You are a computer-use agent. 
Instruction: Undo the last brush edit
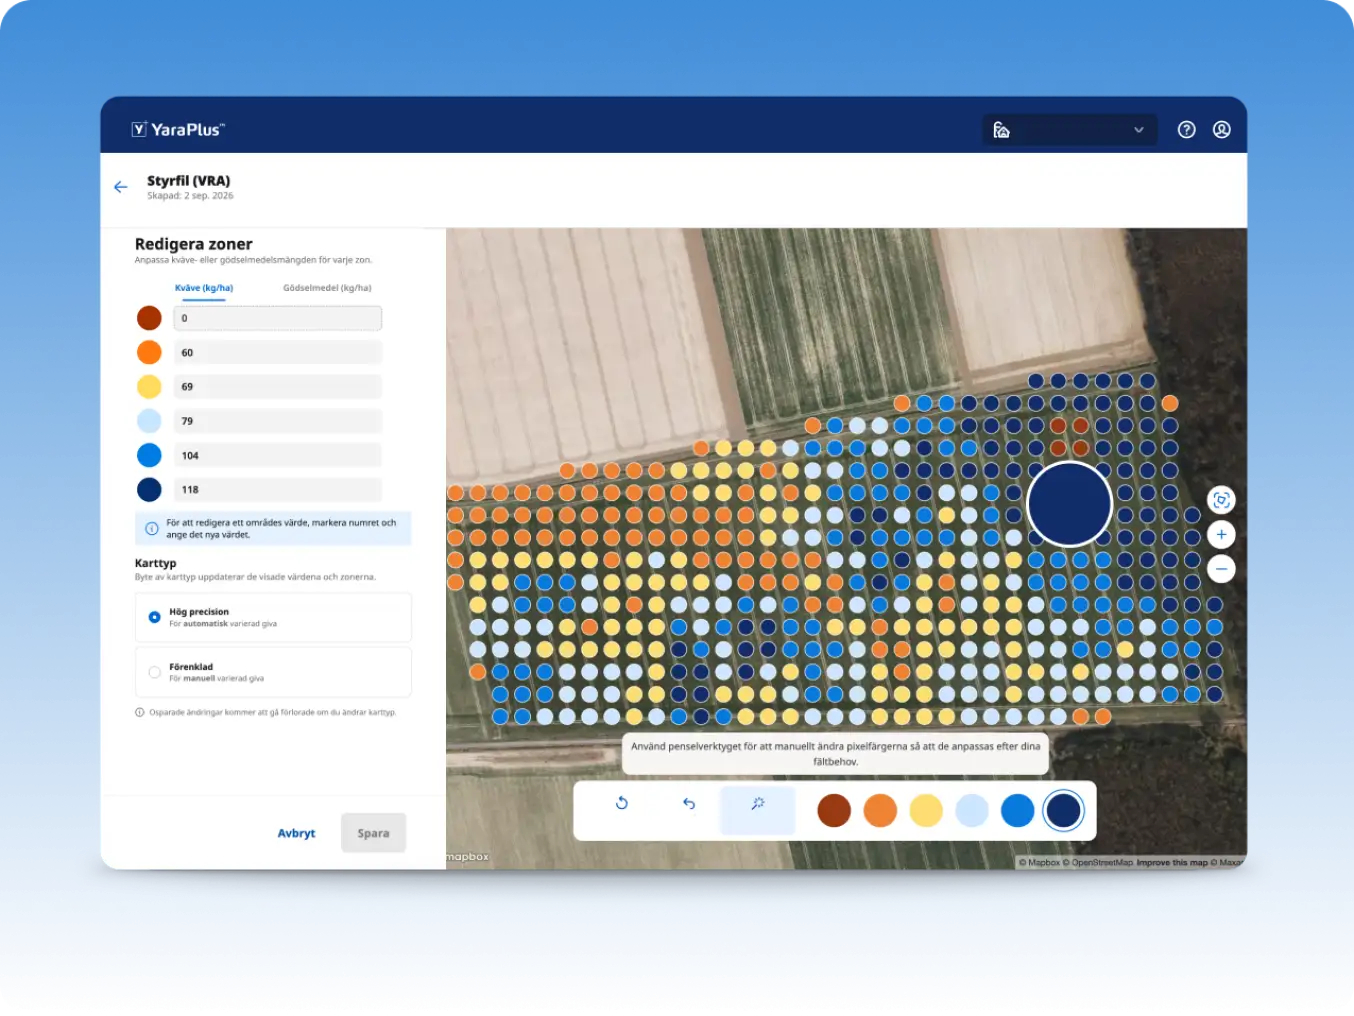689,803
